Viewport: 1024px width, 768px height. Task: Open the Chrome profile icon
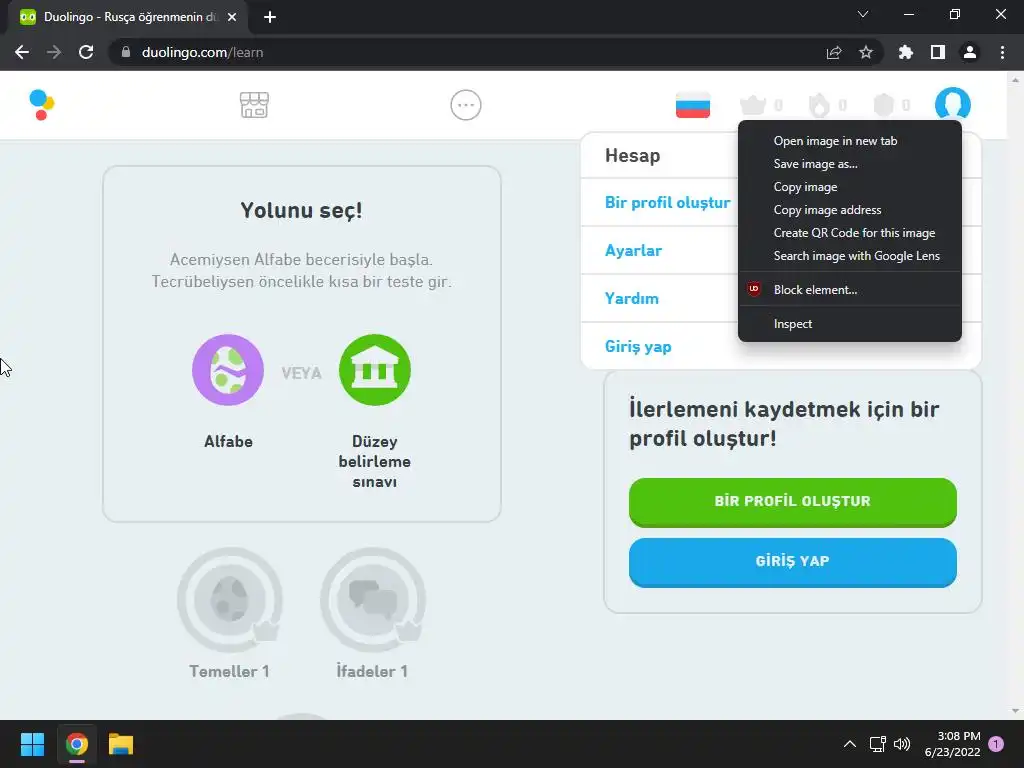pos(970,52)
